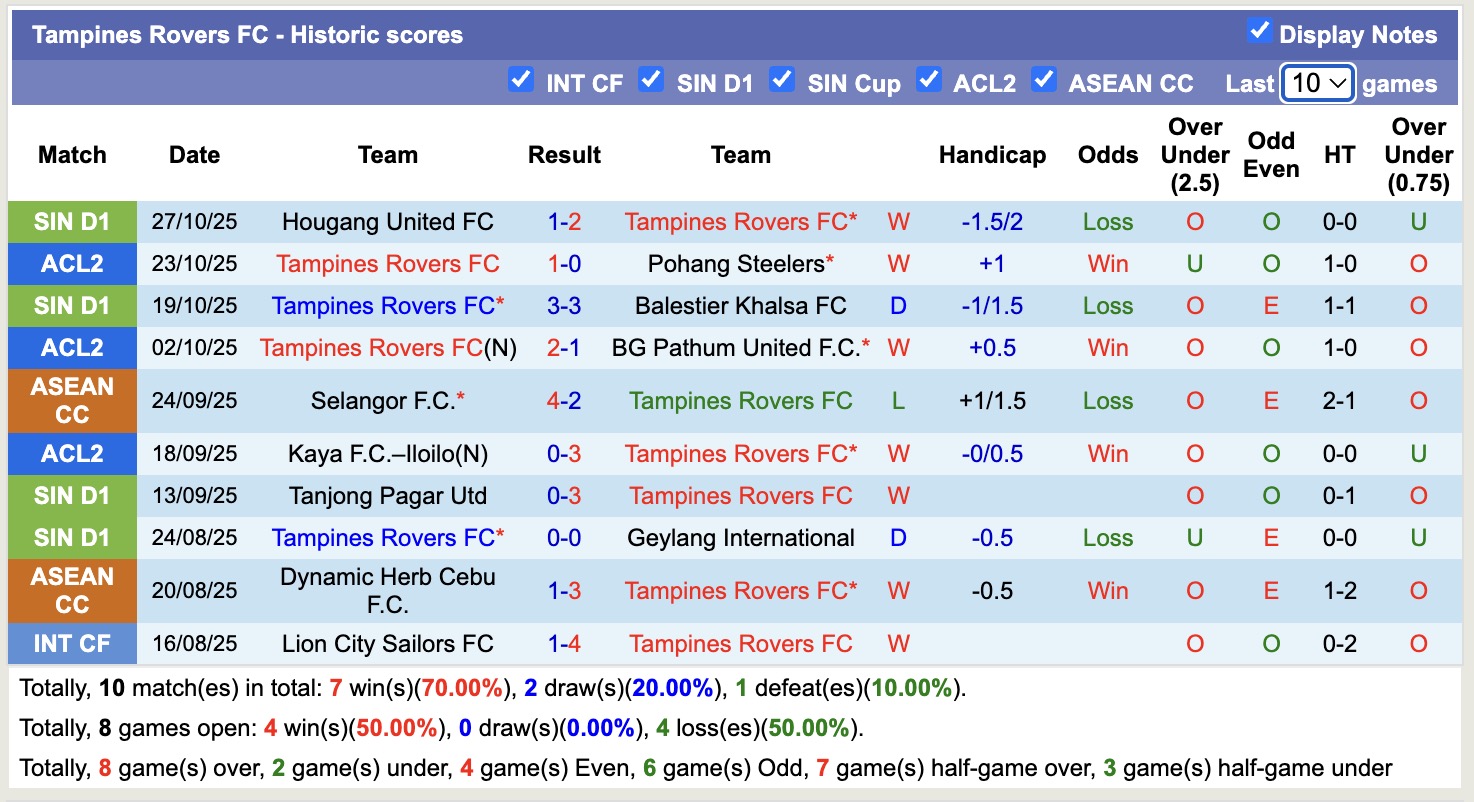Click the Pohang Steelers team name

pos(735,264)
